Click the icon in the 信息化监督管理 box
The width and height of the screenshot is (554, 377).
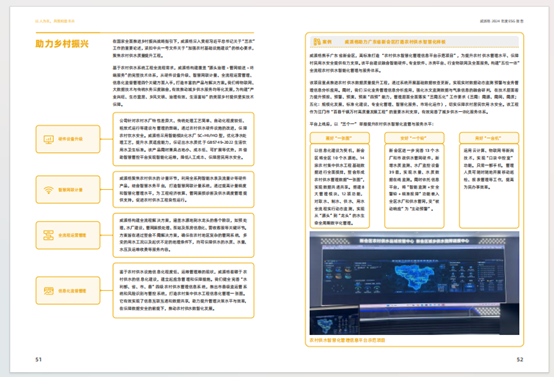point(48,291)
